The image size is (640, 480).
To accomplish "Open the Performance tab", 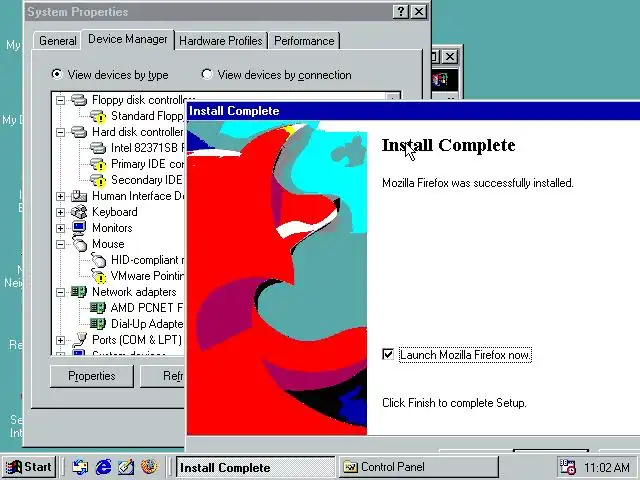I will click(304, 41).
